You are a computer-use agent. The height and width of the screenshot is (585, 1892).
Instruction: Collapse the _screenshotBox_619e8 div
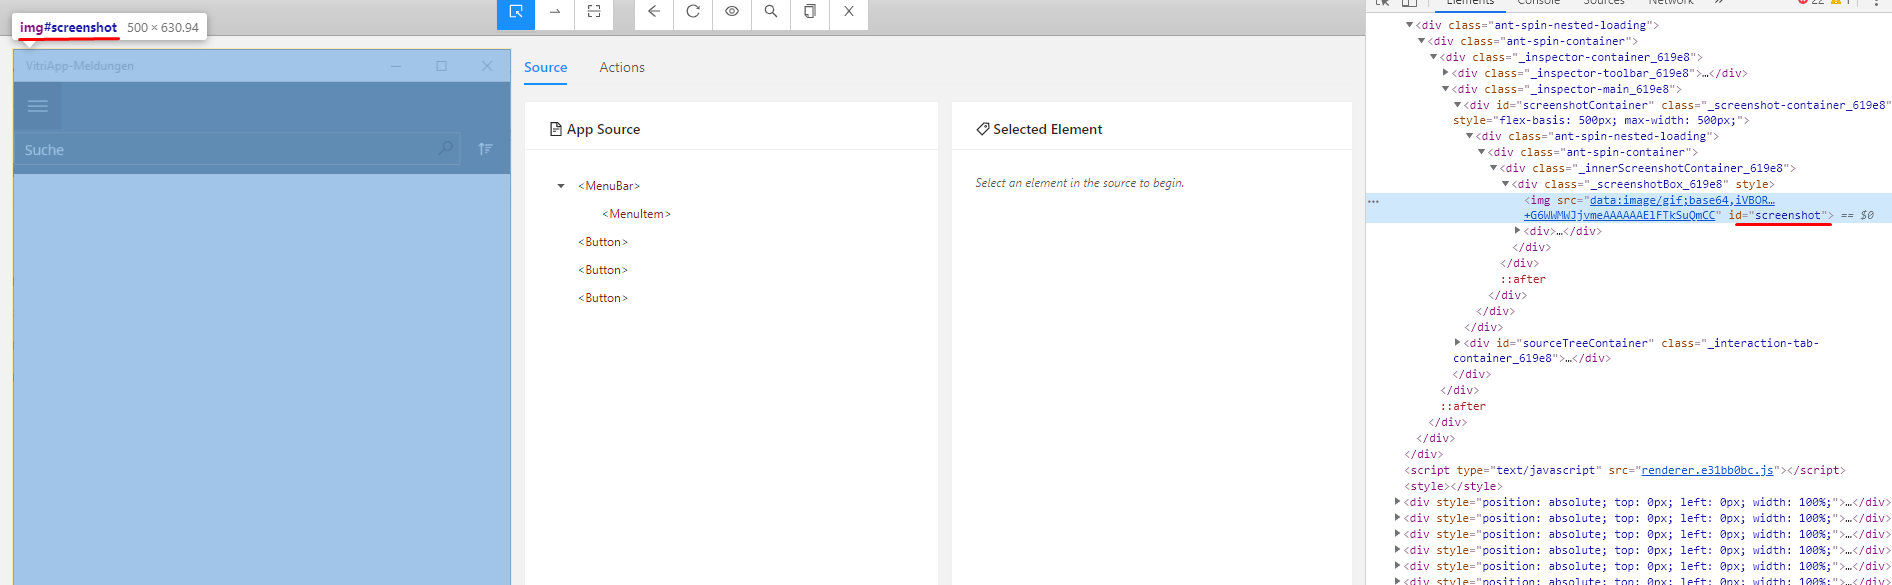tap(1506, 184)
